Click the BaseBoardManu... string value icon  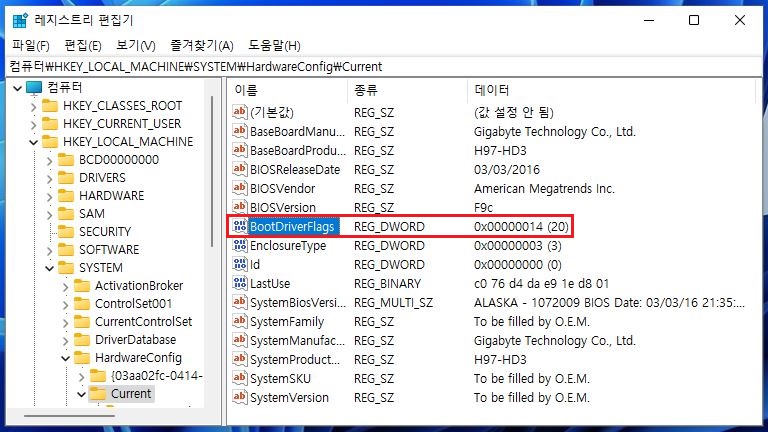click(240, 131)
